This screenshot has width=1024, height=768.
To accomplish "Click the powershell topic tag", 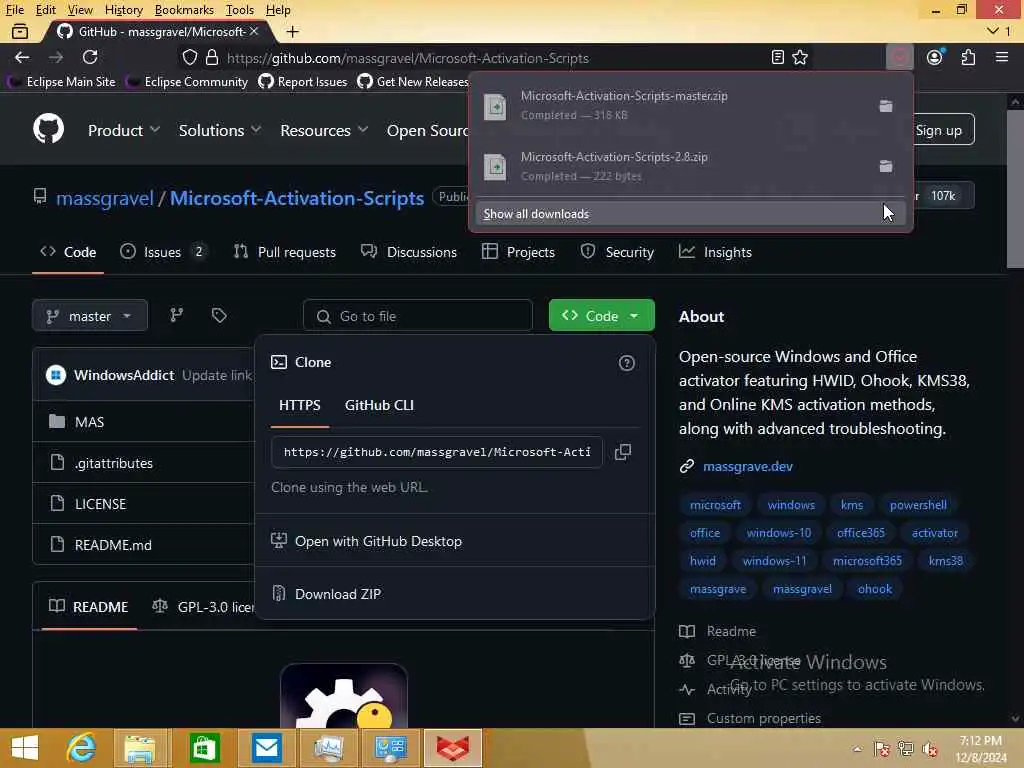I will pyautogui.click(x=918, y=505).
